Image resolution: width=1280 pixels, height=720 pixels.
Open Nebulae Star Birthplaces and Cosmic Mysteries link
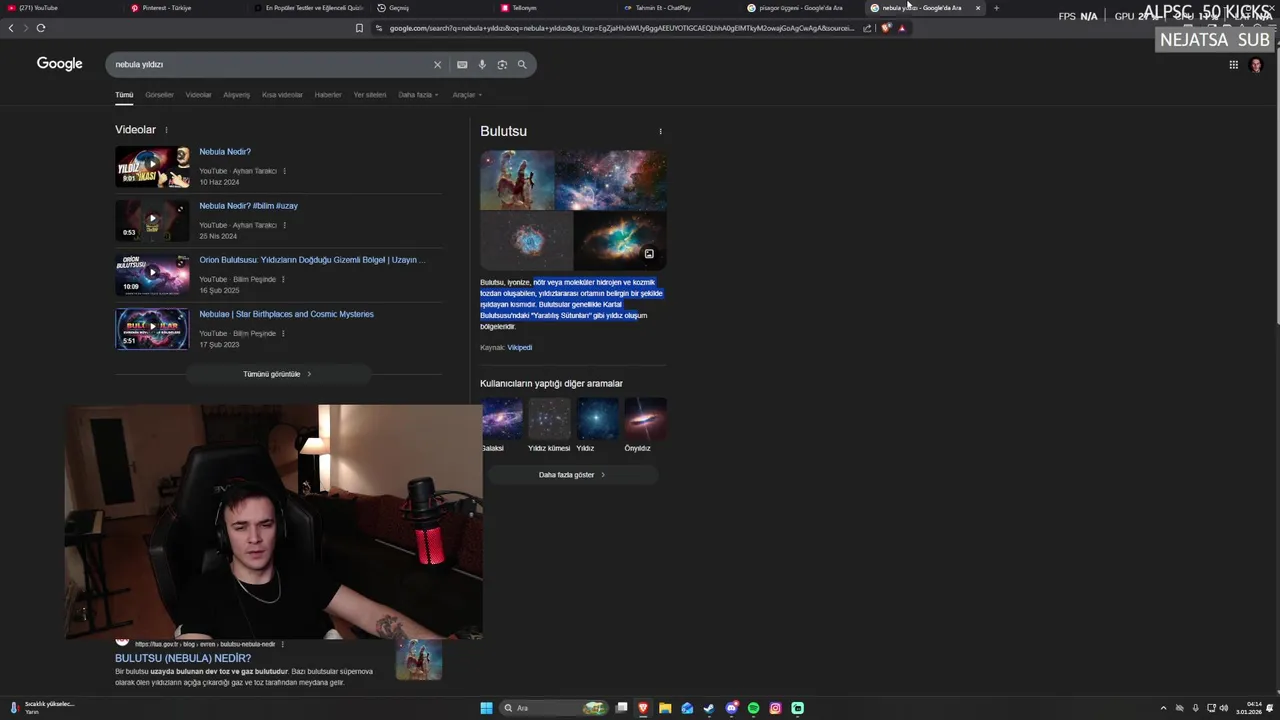(286, 314)
